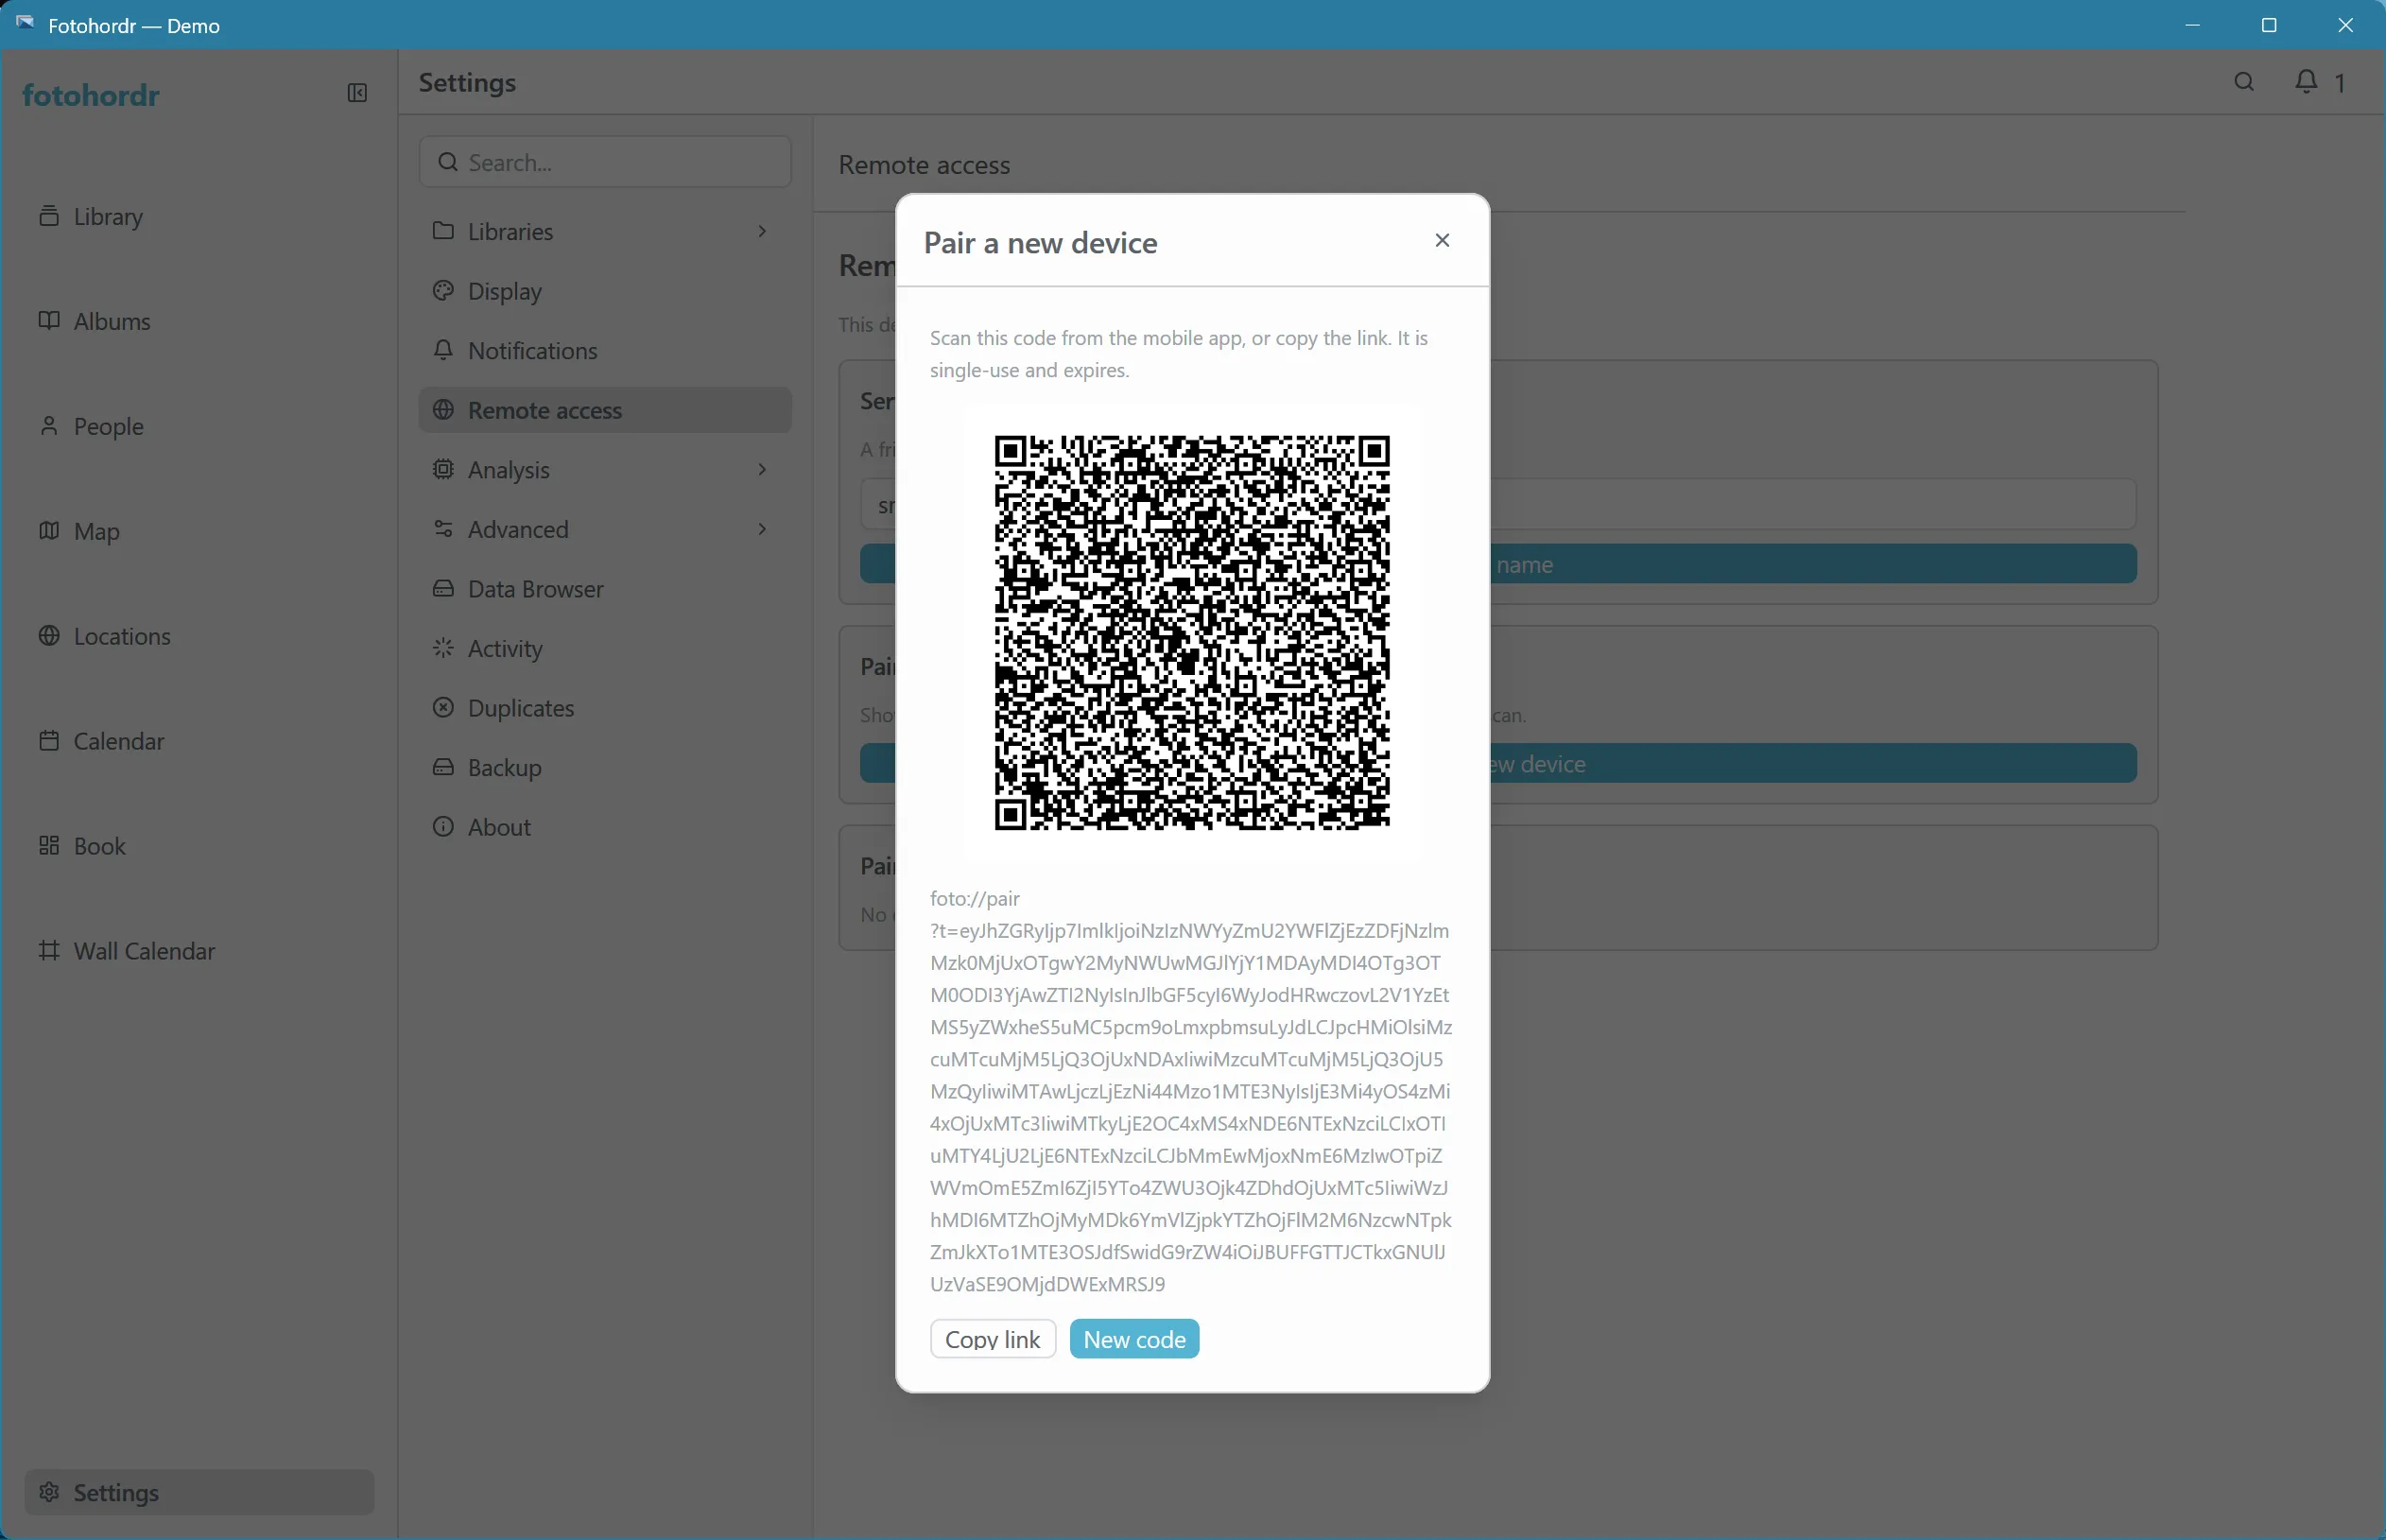
Task: Click the Duplicates circle-x icon
Action: pyautogui.click(x=443, y=708)
